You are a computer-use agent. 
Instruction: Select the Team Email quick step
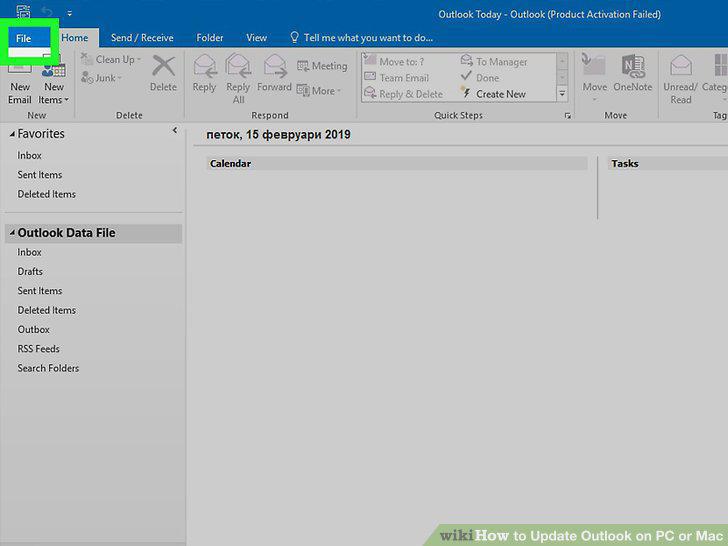coord(396,78)
